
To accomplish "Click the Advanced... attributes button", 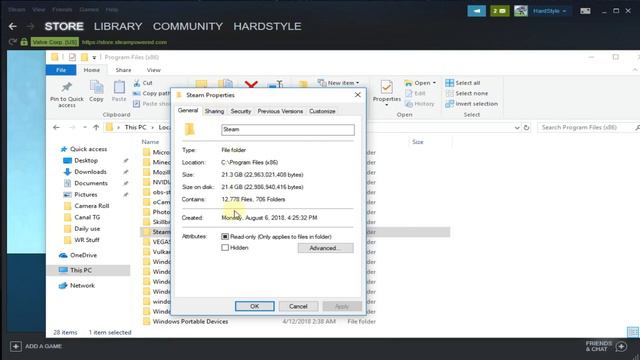I will [x=325, y=248].
